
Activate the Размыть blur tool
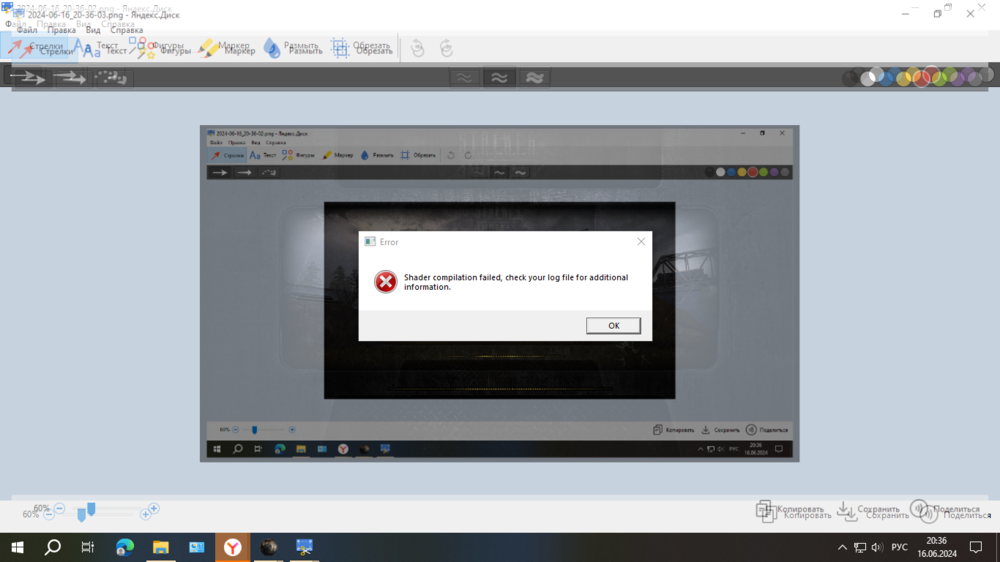[294, 49]
